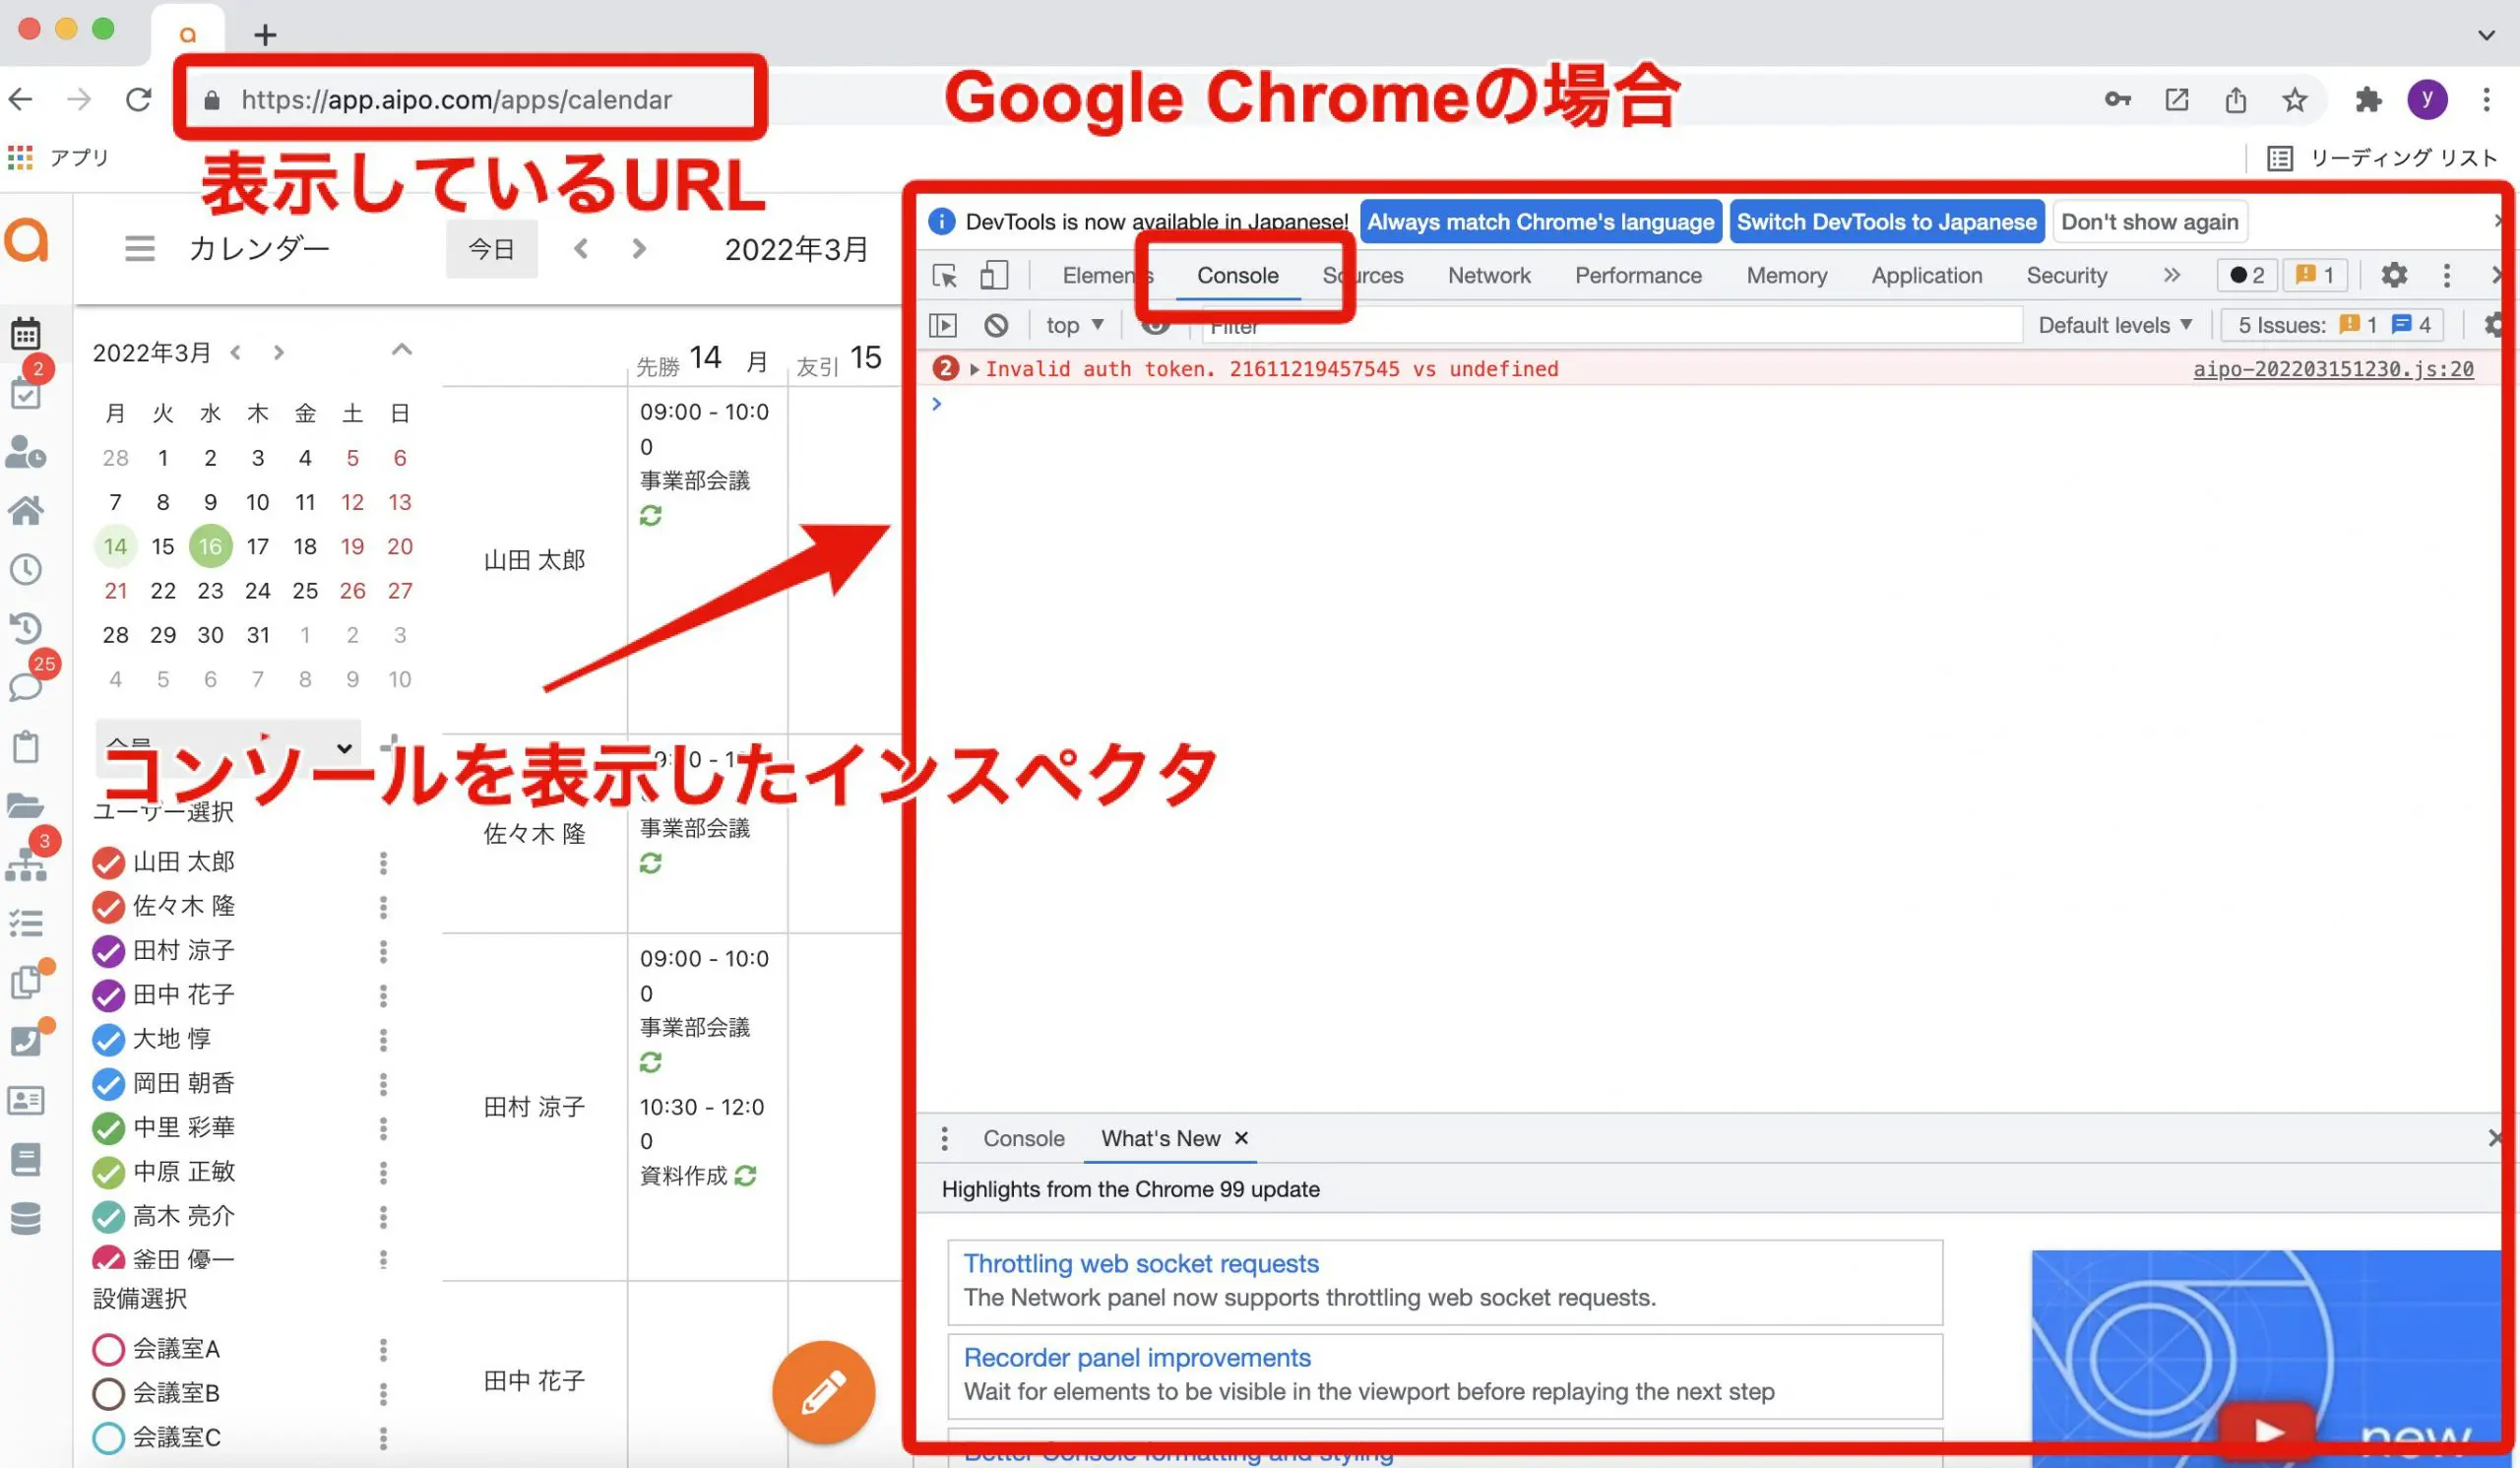
Task: Click the home icon in sidebar
Action: coord(26,511)
